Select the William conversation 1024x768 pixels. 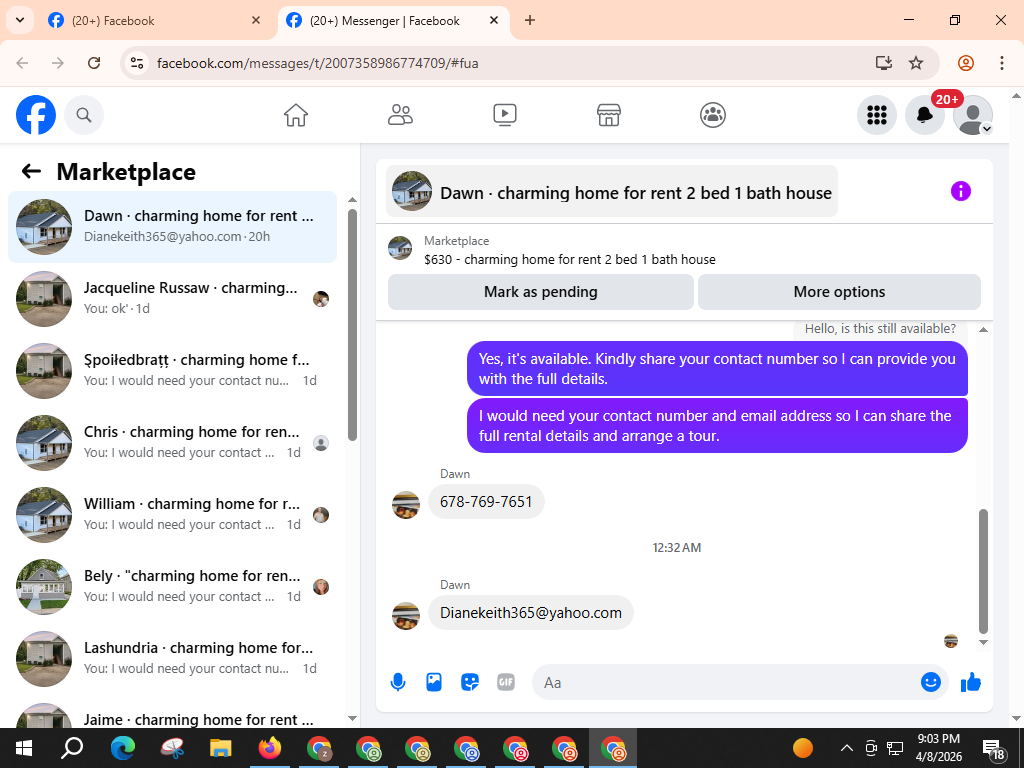tap(172, 515)
